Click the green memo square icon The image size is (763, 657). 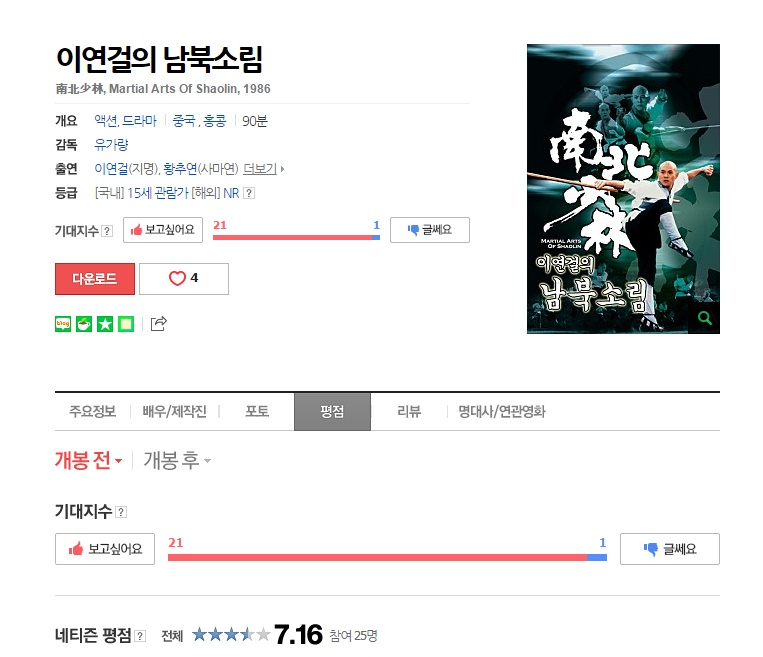pos(126,324)
